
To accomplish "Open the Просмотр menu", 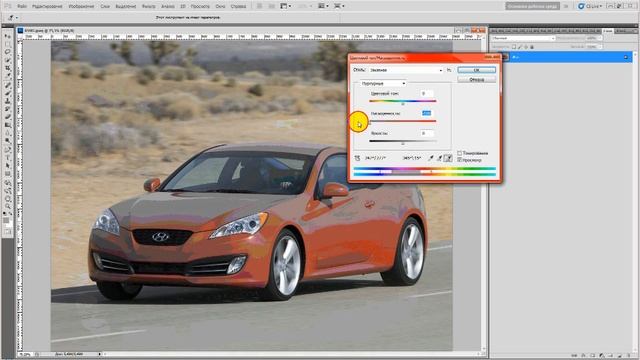I will pyautogui.click(x=200, y=7).
